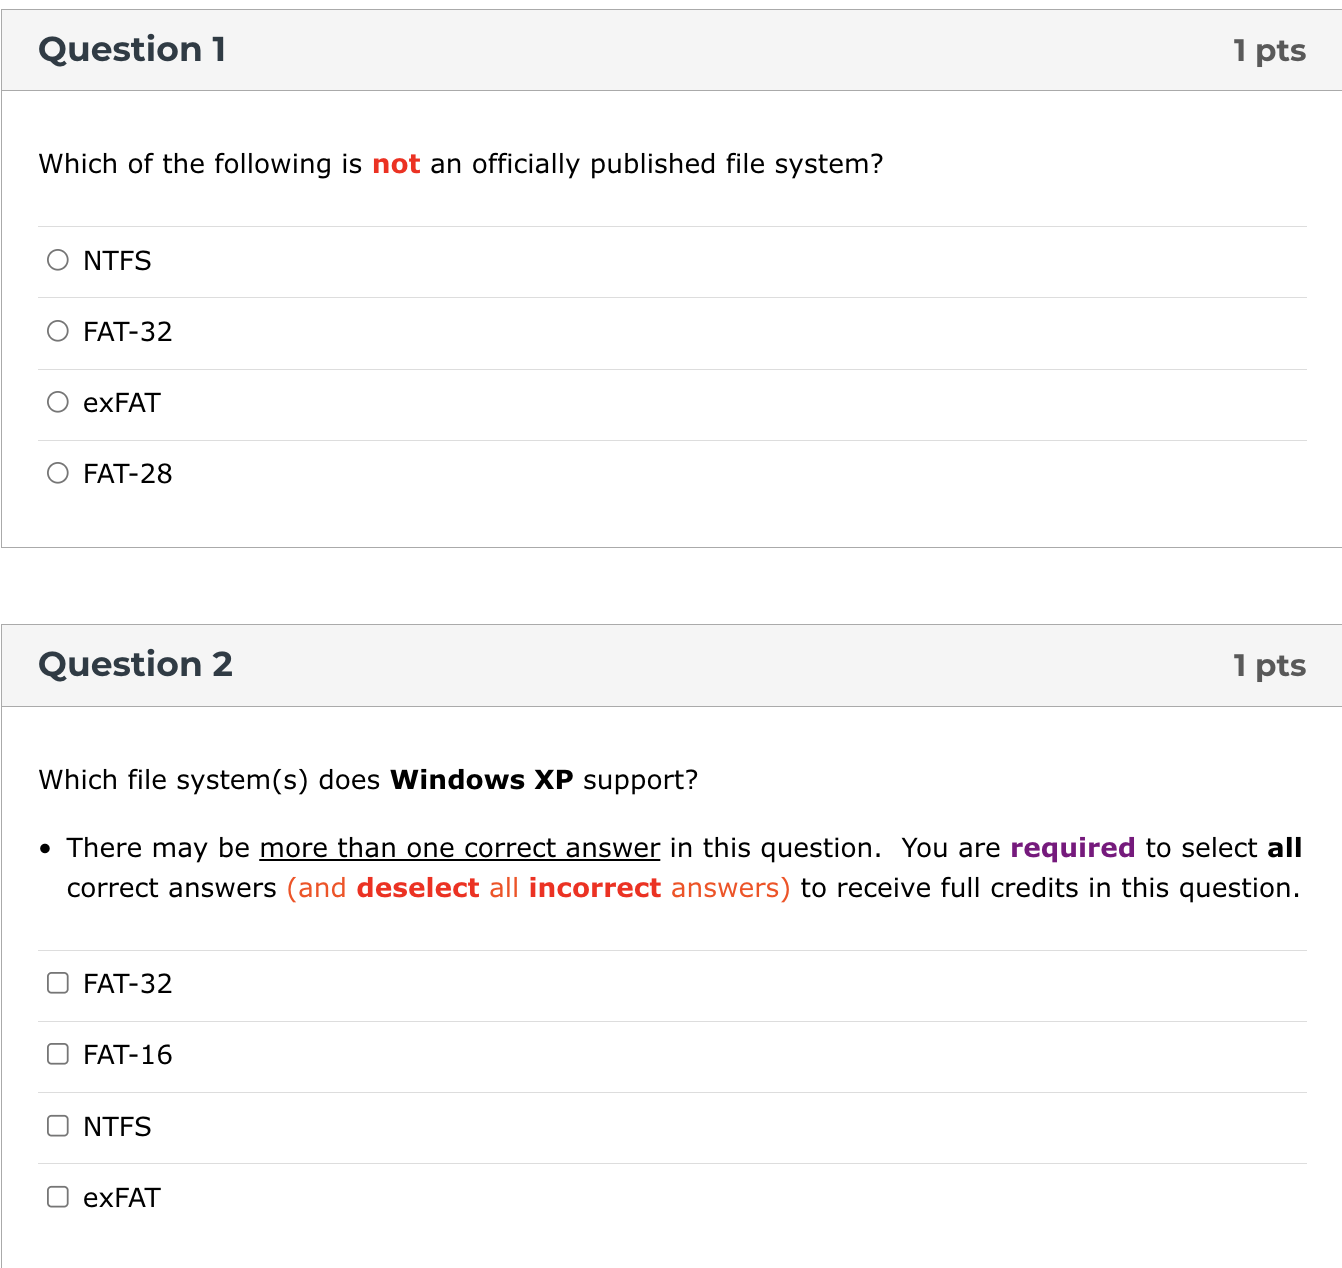The height and width of the screenshot is (1268, 1342).
Task: Choose the FAT-32 radio option in Question 1
Action: (x=58, y=331)
